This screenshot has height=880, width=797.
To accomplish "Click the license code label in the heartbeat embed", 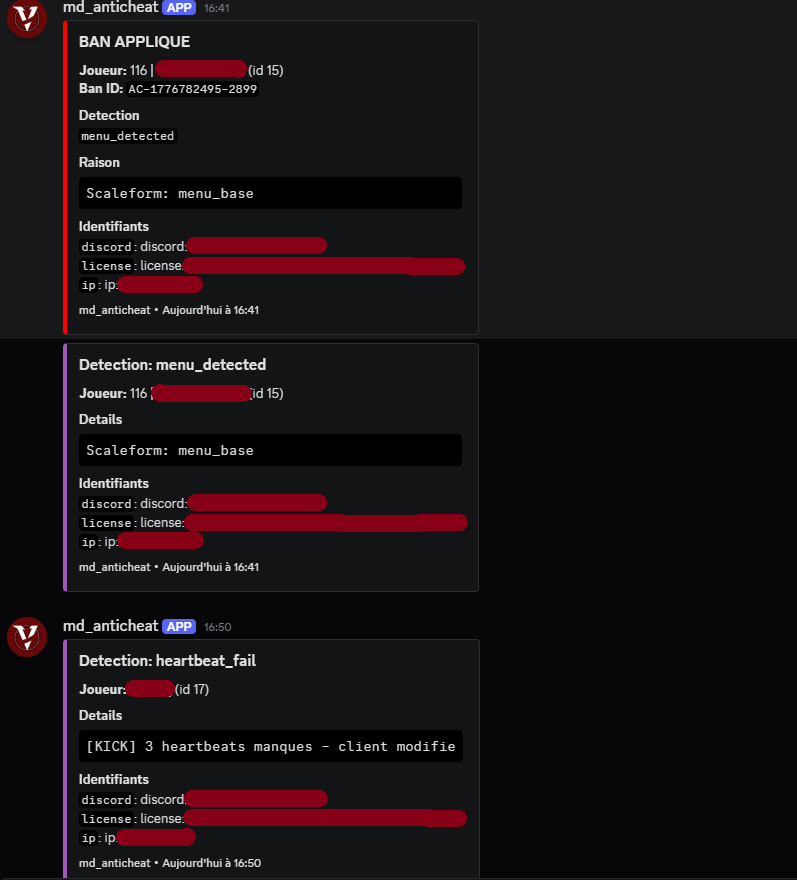I will (x=106, y=819).
